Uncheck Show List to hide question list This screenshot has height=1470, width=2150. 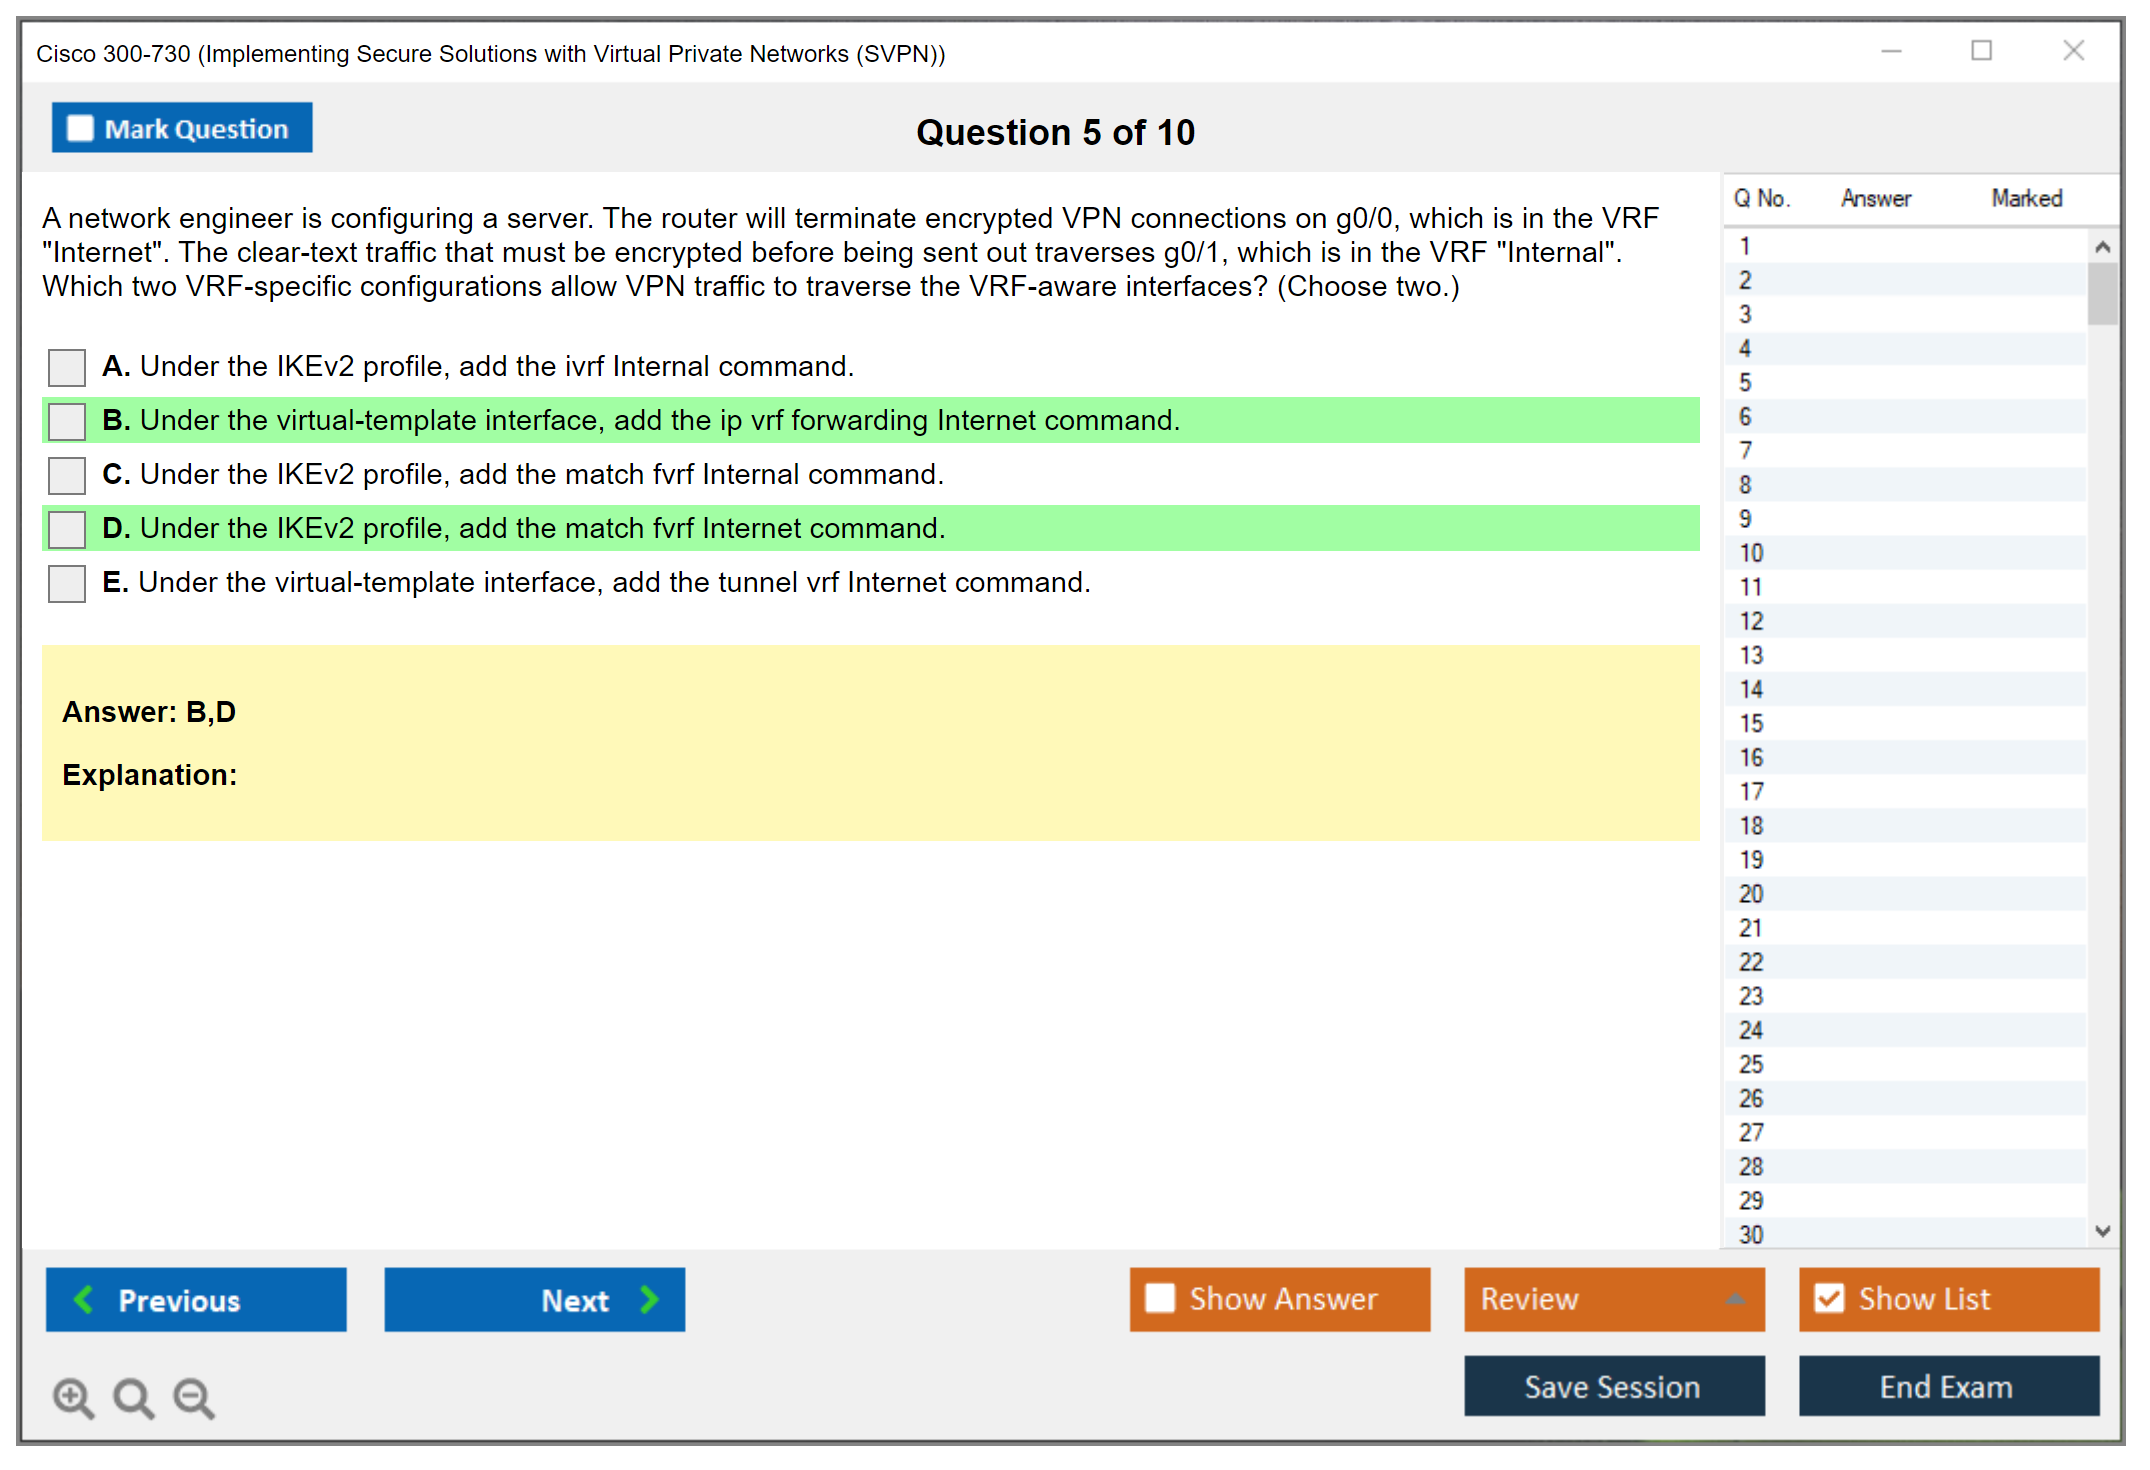tap(1829, 1298)
